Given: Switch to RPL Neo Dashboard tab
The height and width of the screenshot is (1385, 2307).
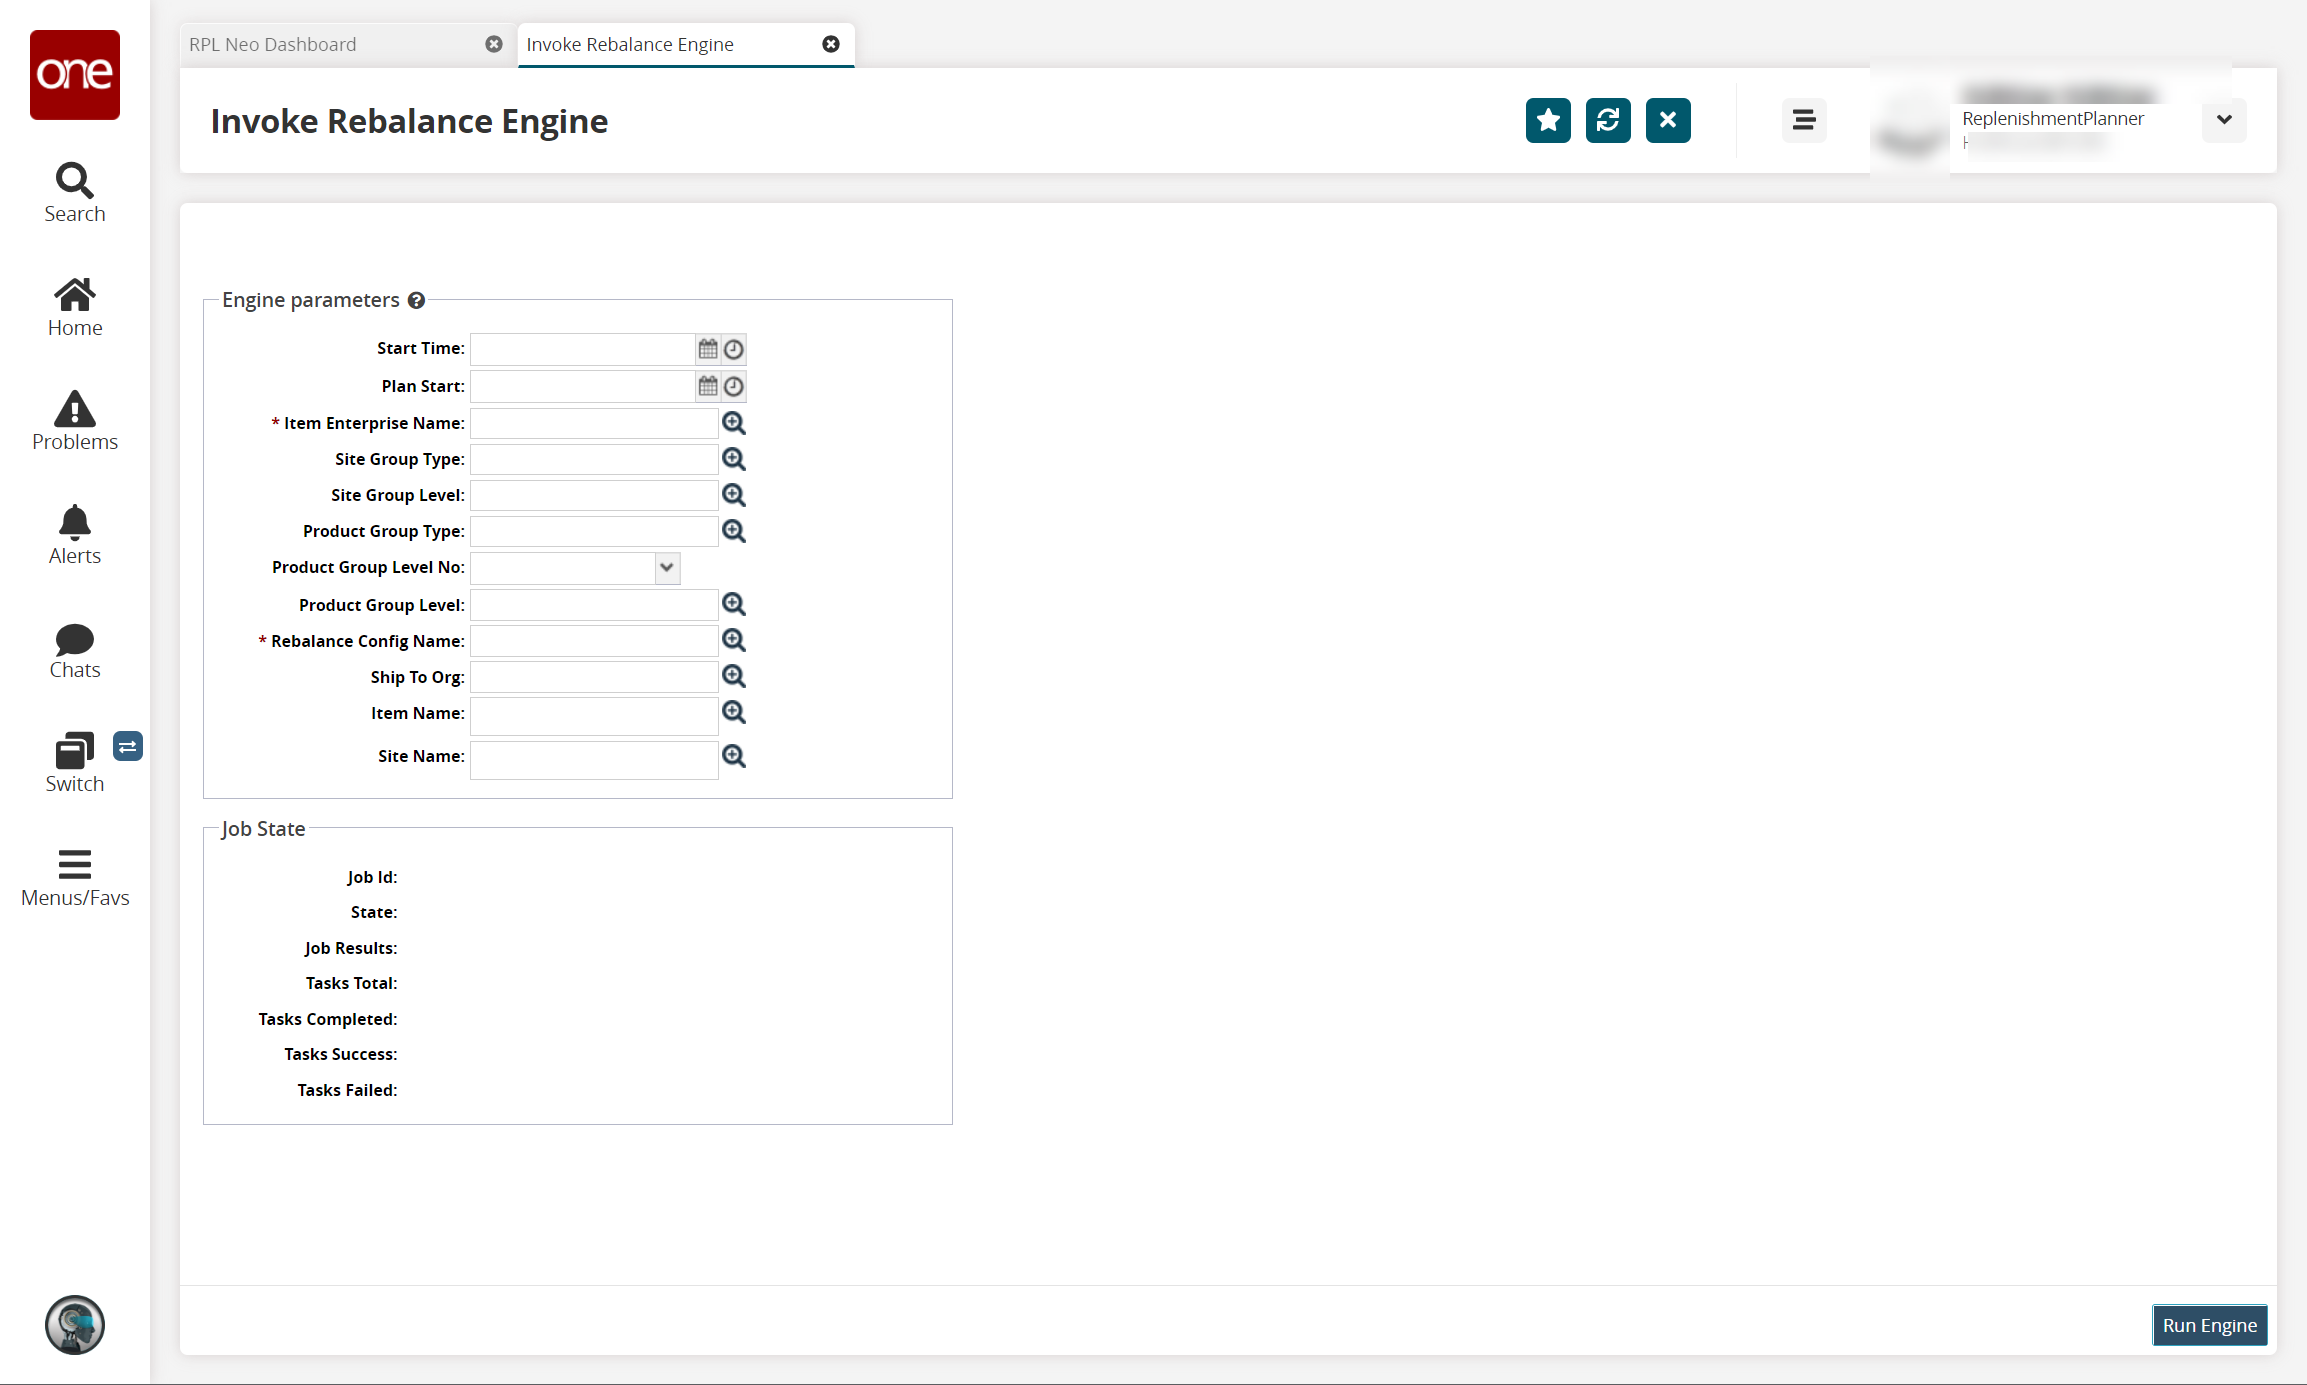Looking at the screenshot, I should (273, 45).
